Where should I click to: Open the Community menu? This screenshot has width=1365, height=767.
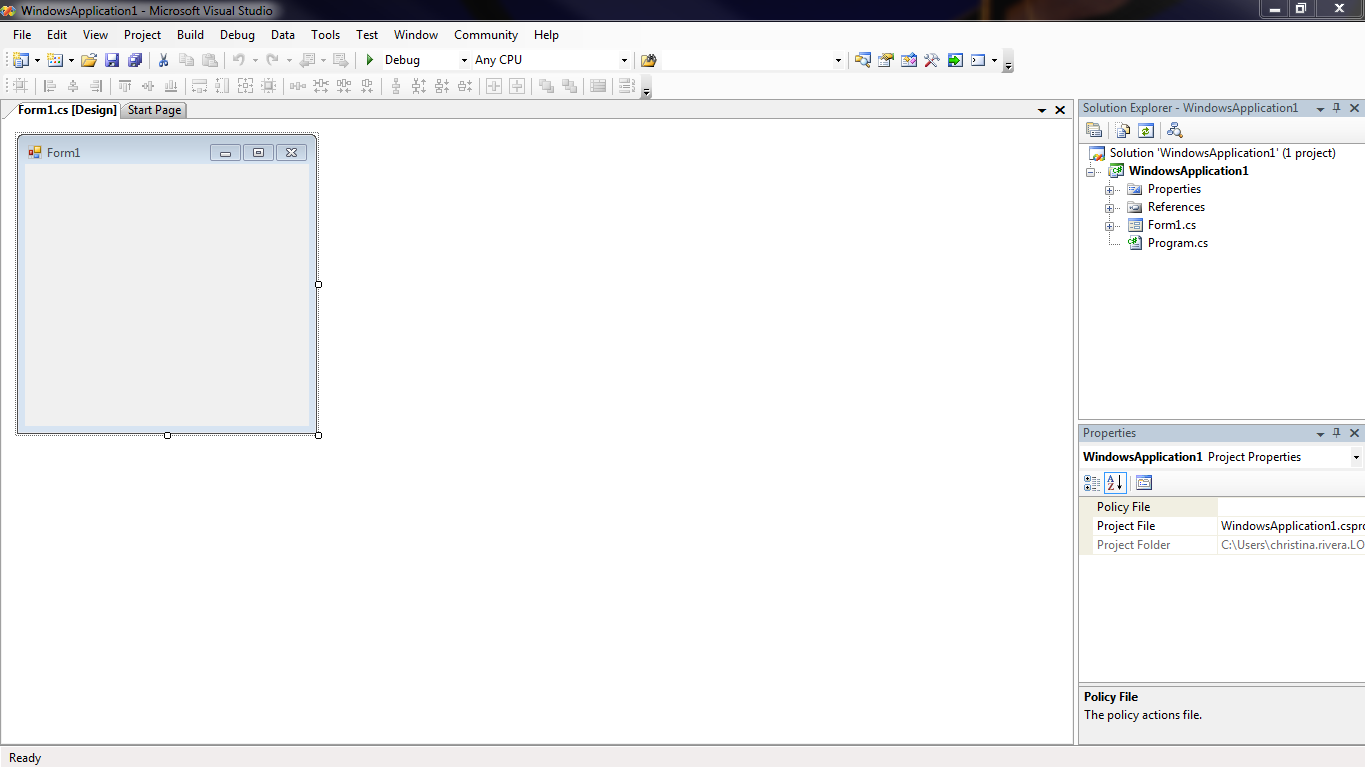[x=486, y=34]
